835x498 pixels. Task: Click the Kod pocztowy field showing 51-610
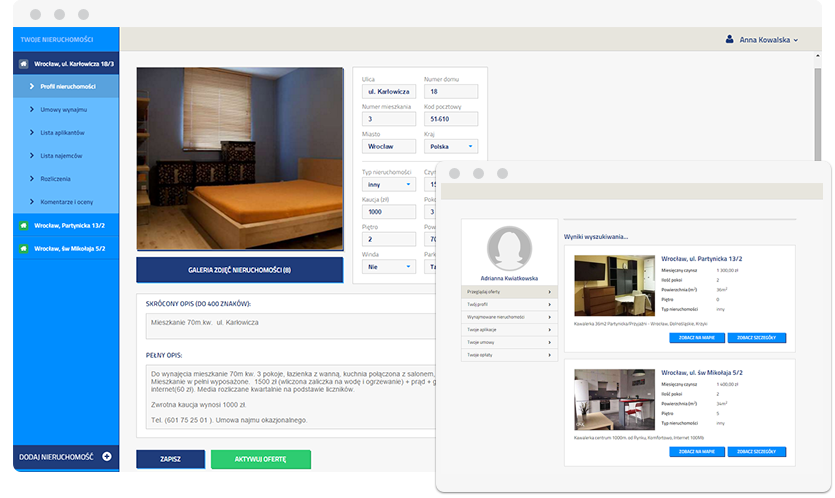point(451,119)
